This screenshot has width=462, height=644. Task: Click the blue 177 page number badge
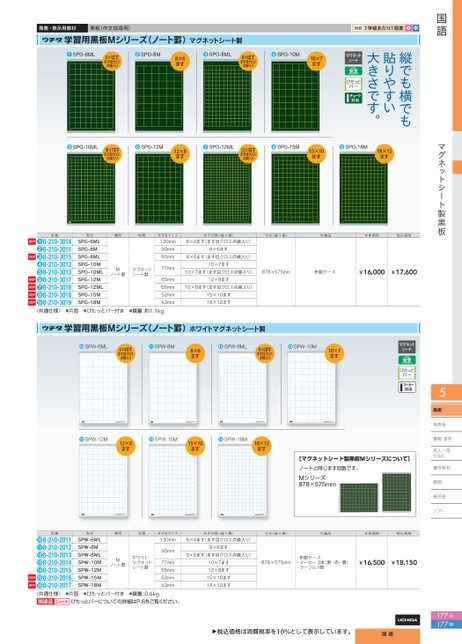446,624
